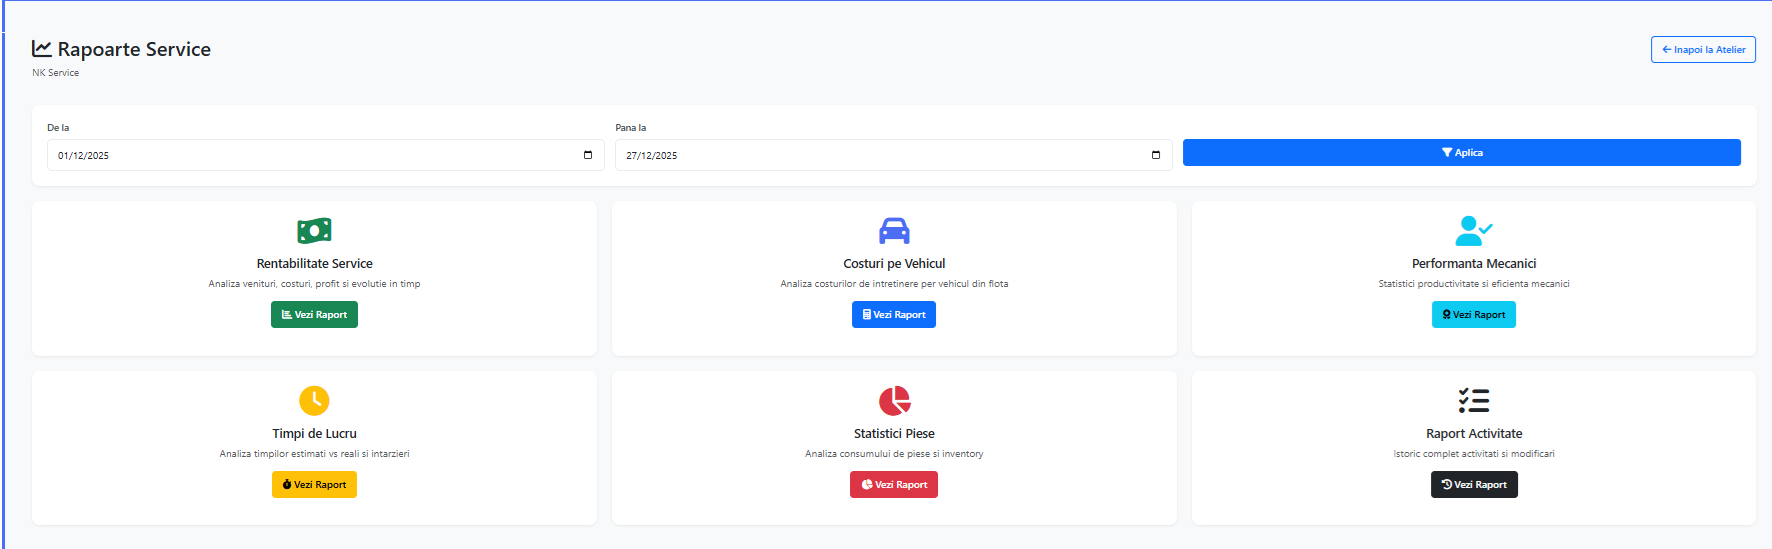
Task: Apply date filter with Aplica button
Action: (1462, 153)
